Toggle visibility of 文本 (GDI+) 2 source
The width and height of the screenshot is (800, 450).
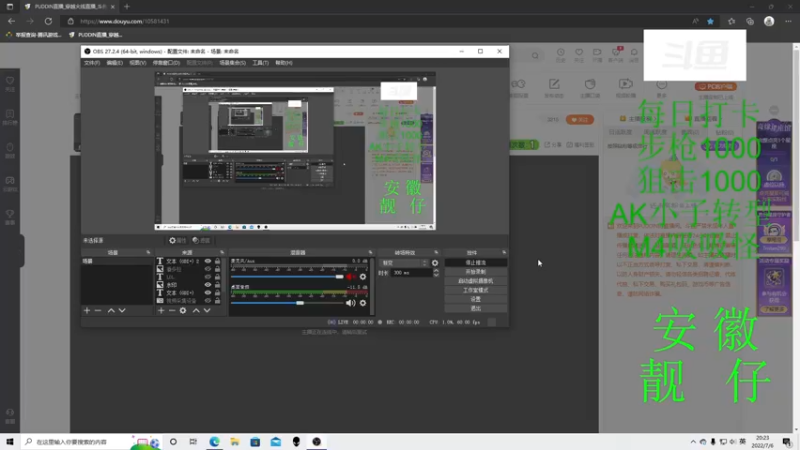[208, 261]
